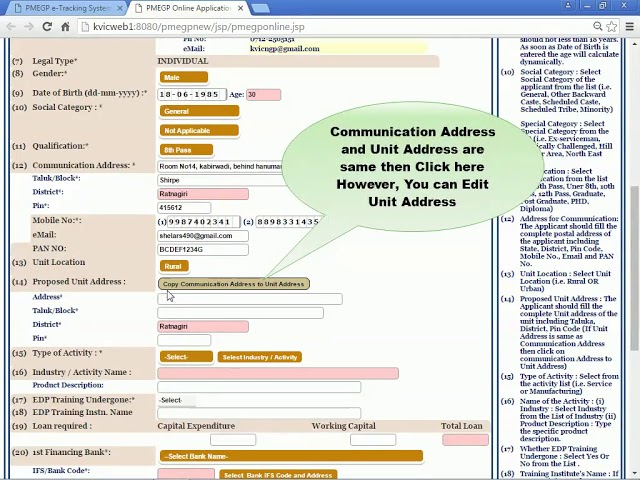Open a new browser tab

[260, 8]
